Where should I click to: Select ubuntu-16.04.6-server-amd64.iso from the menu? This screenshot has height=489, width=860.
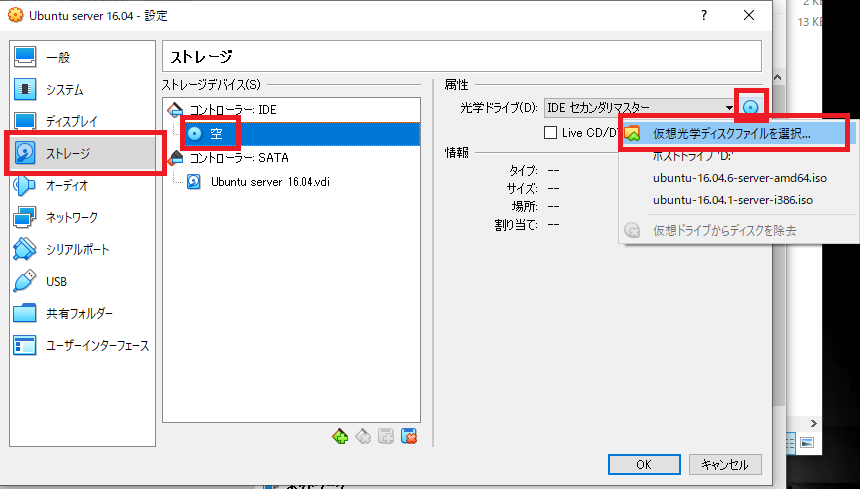738,178
